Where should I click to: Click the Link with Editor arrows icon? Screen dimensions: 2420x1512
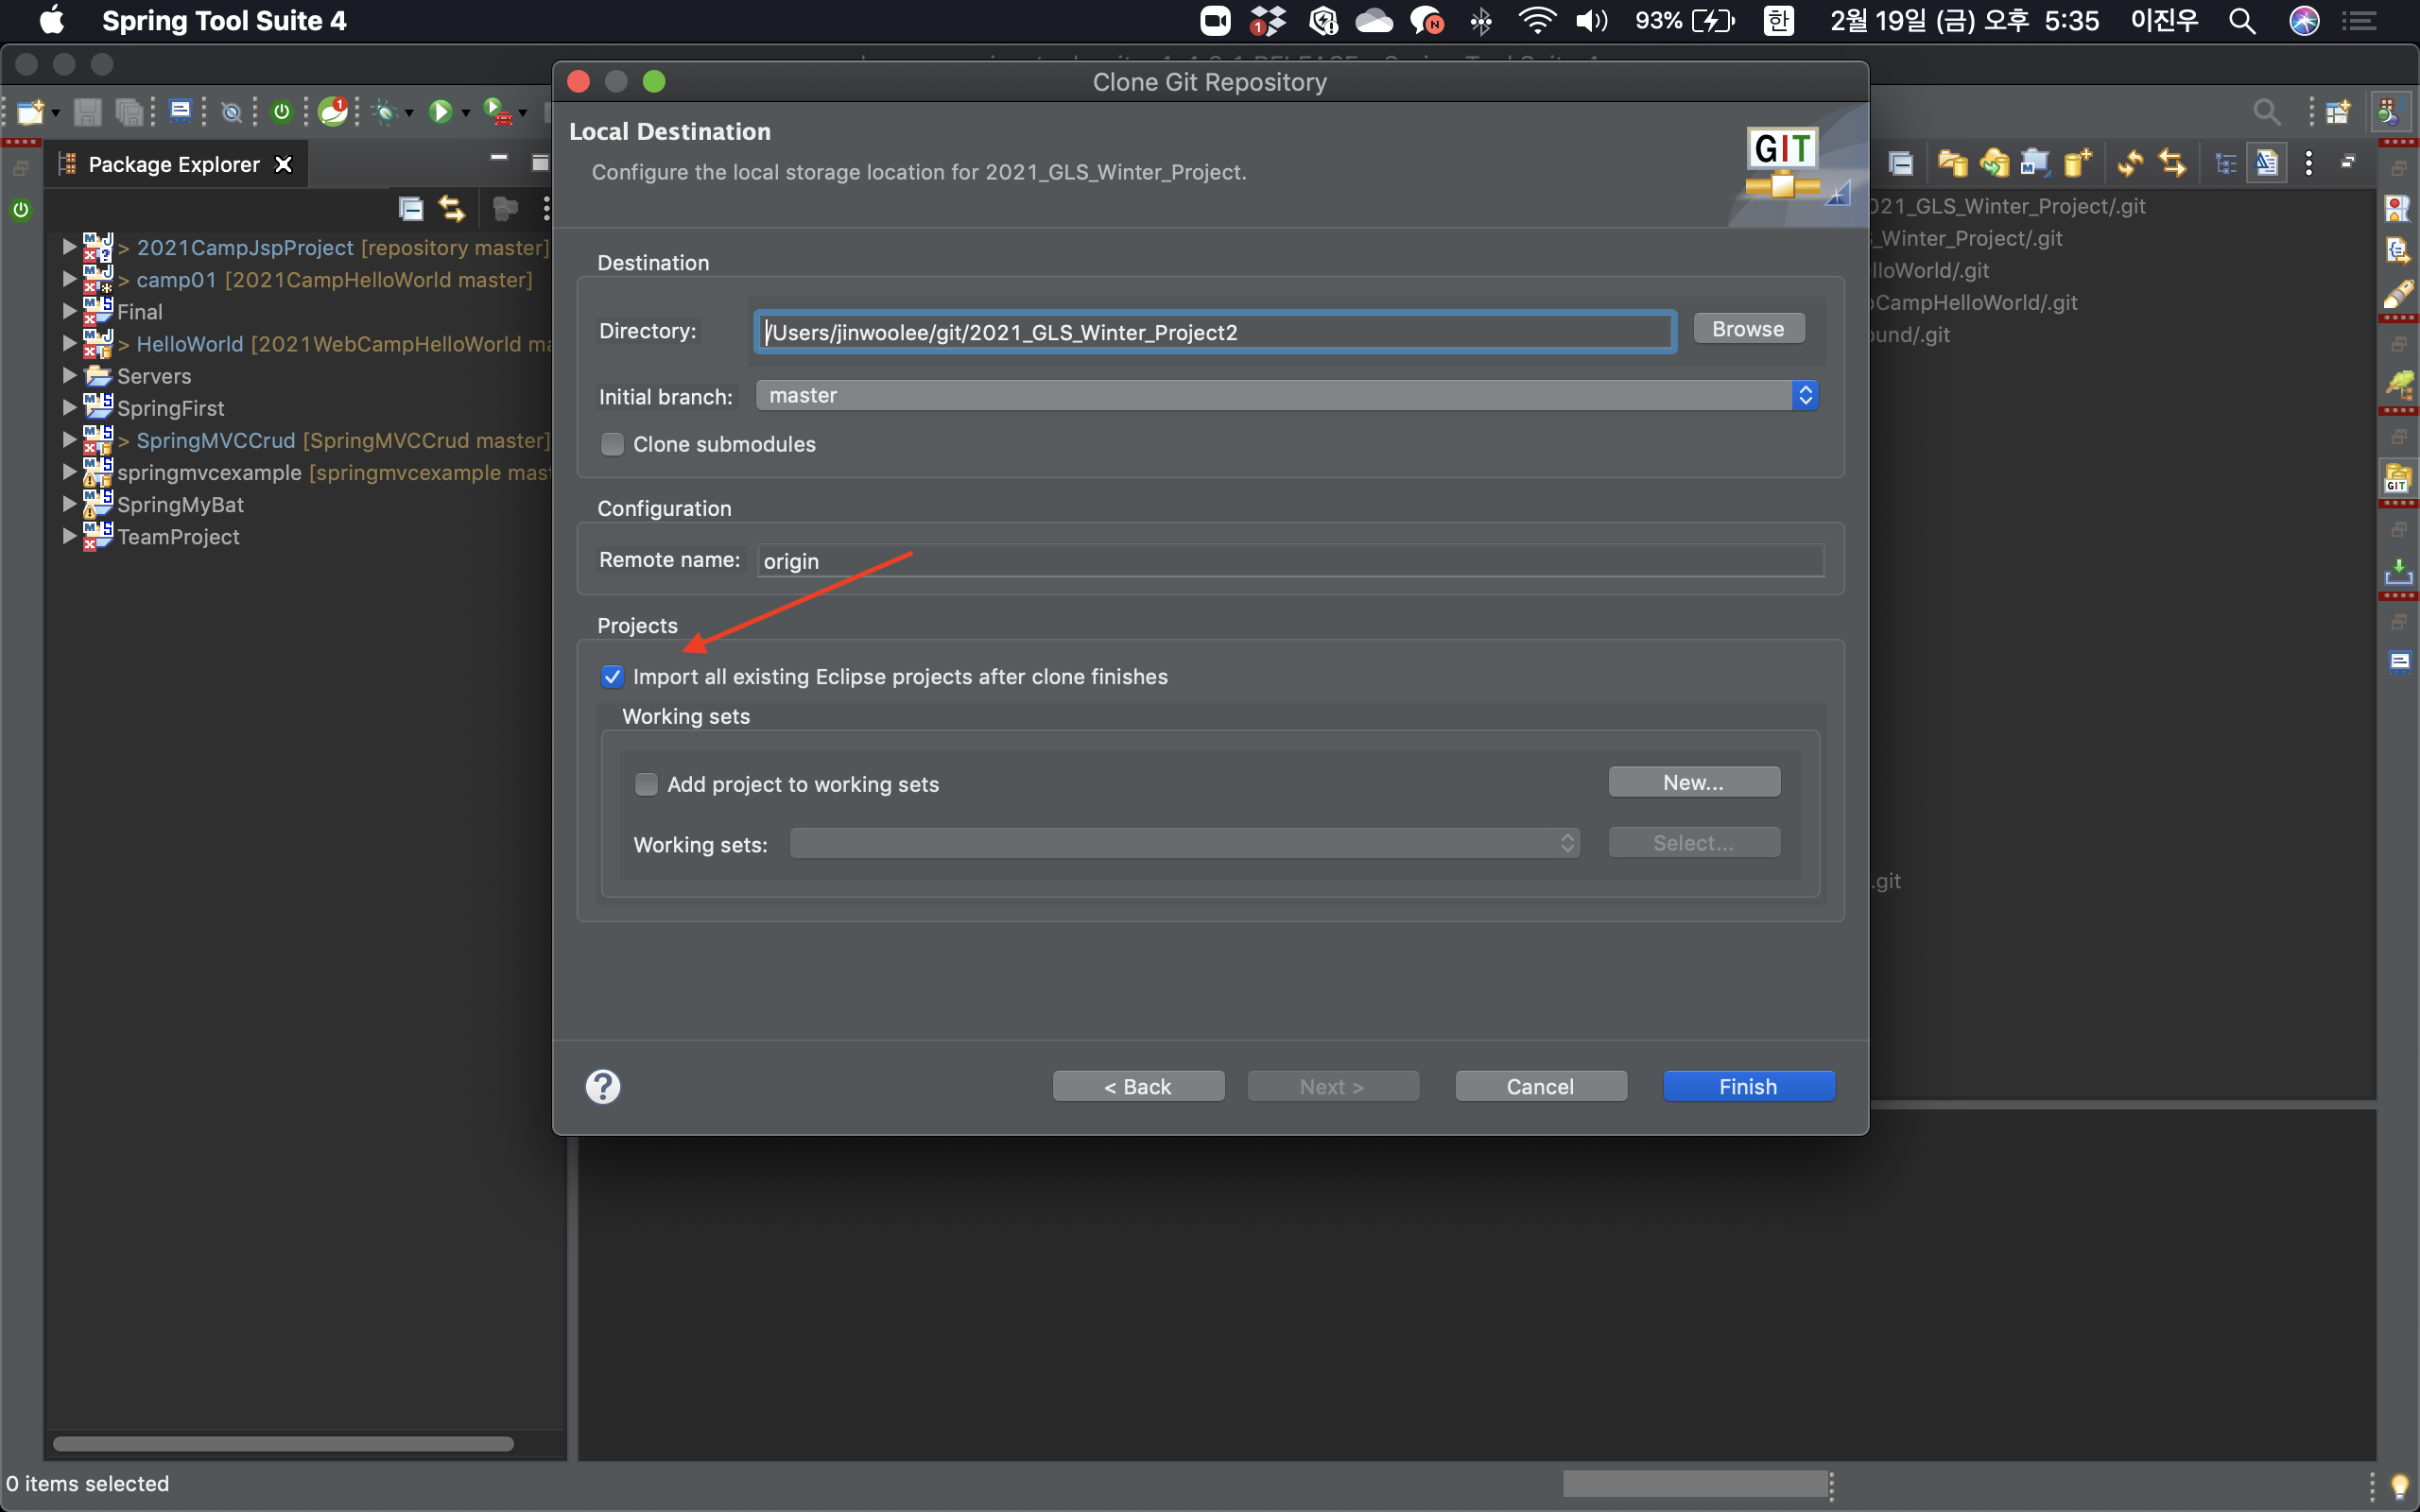(452, 209)
